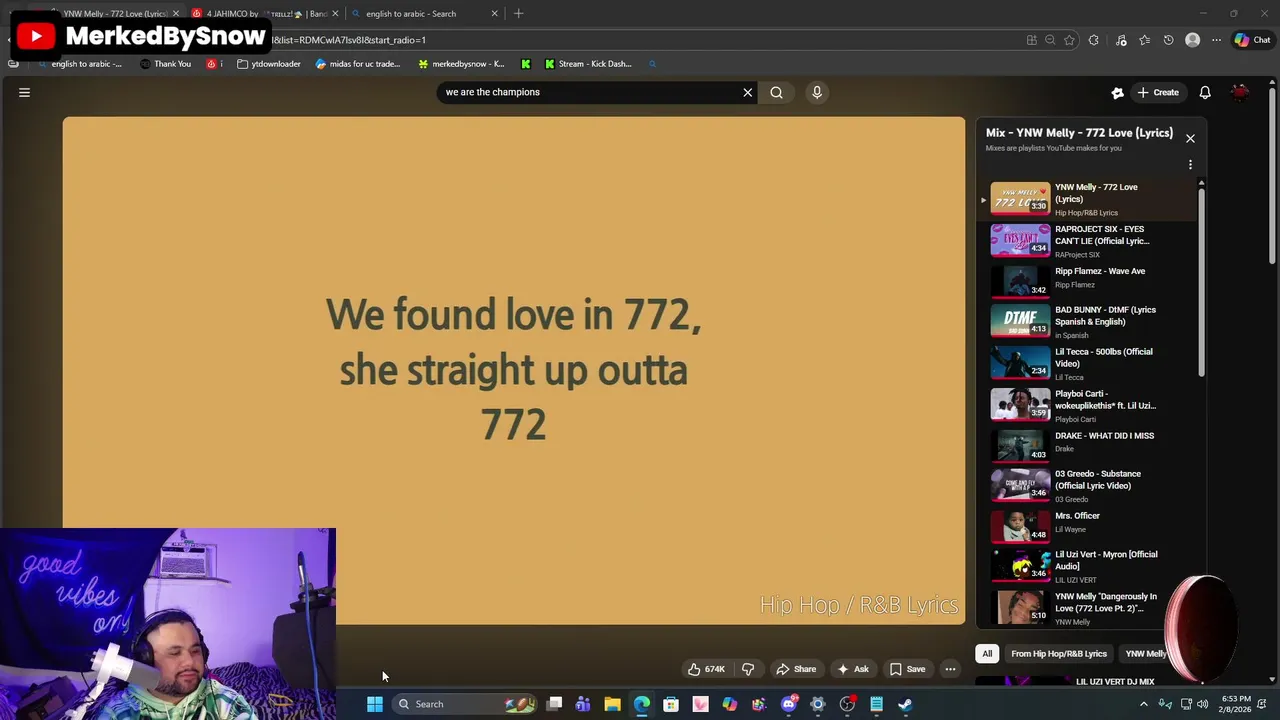Click the Create button
Screen dimensions: 1280x720
[1157, 92]
